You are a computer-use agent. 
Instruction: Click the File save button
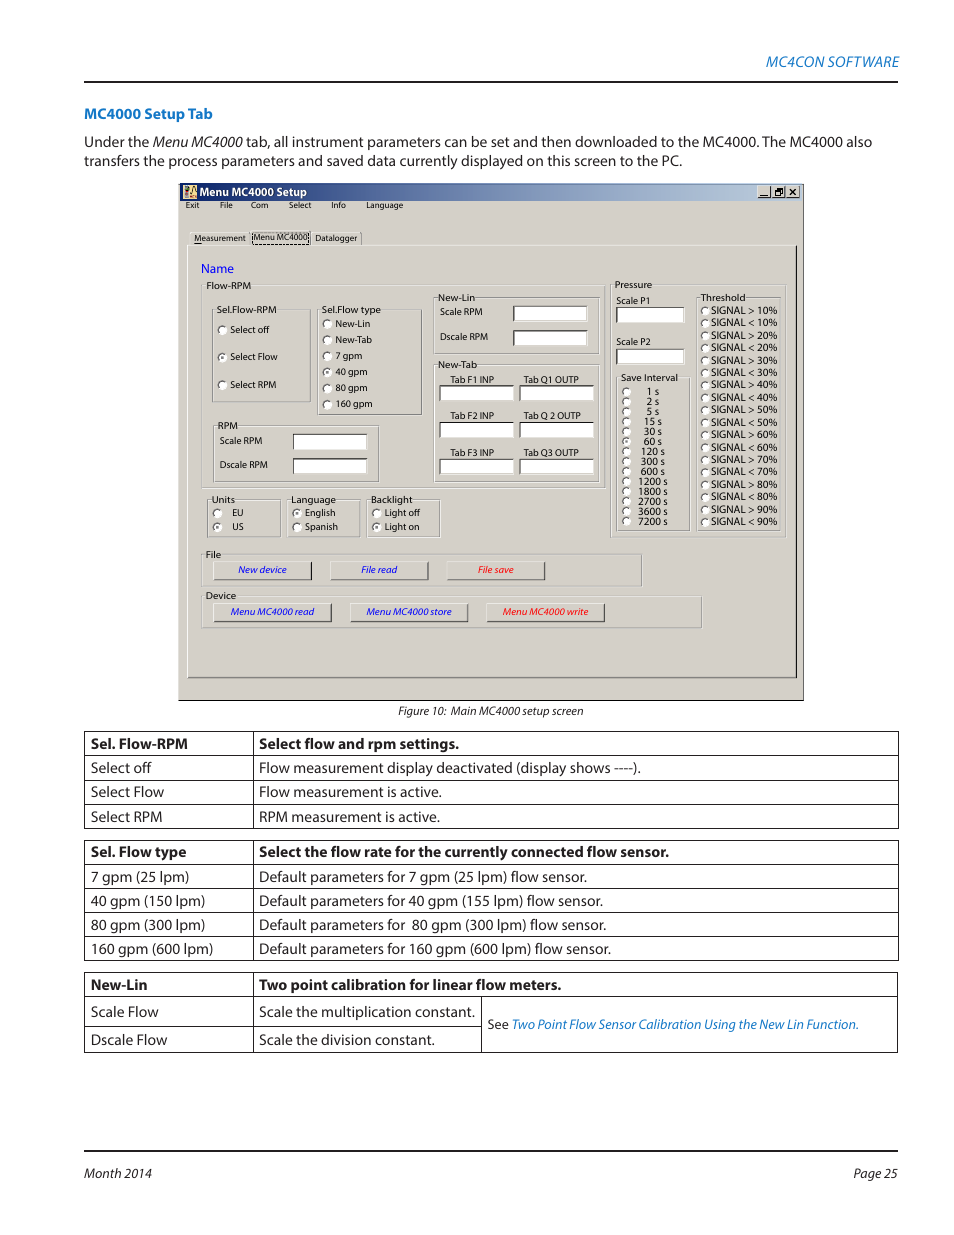(496, 570)
